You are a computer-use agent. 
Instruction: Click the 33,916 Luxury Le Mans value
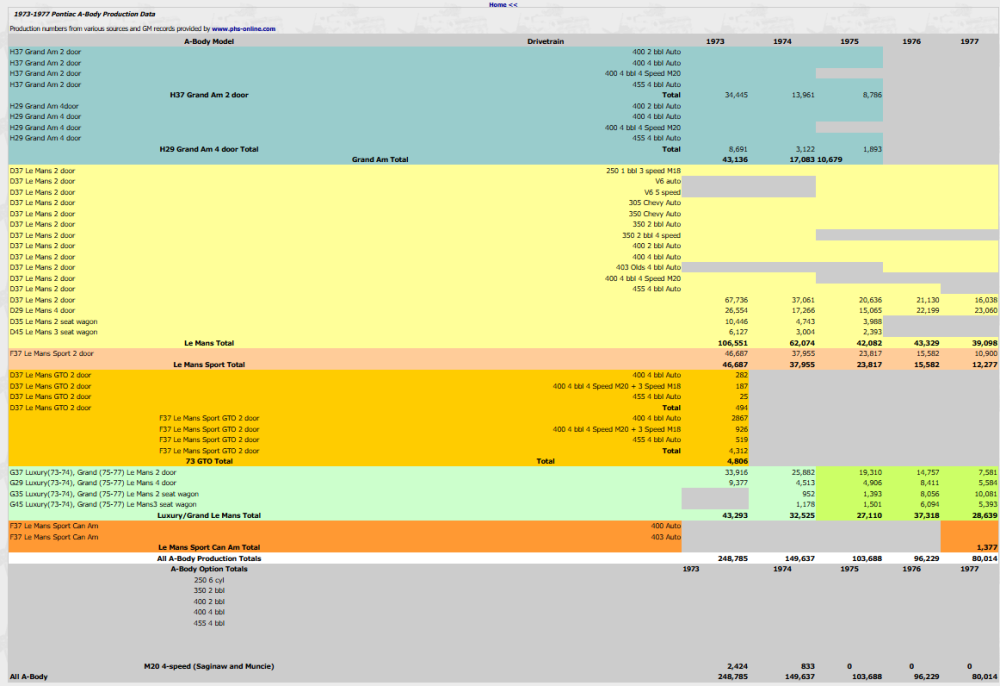tap(736, 472)
